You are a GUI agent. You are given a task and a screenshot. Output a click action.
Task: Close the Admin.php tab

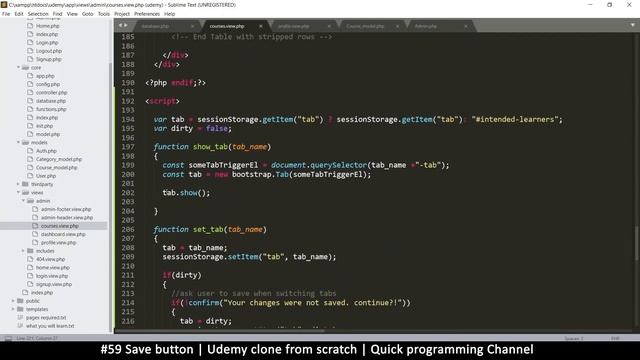click(466, 26)
